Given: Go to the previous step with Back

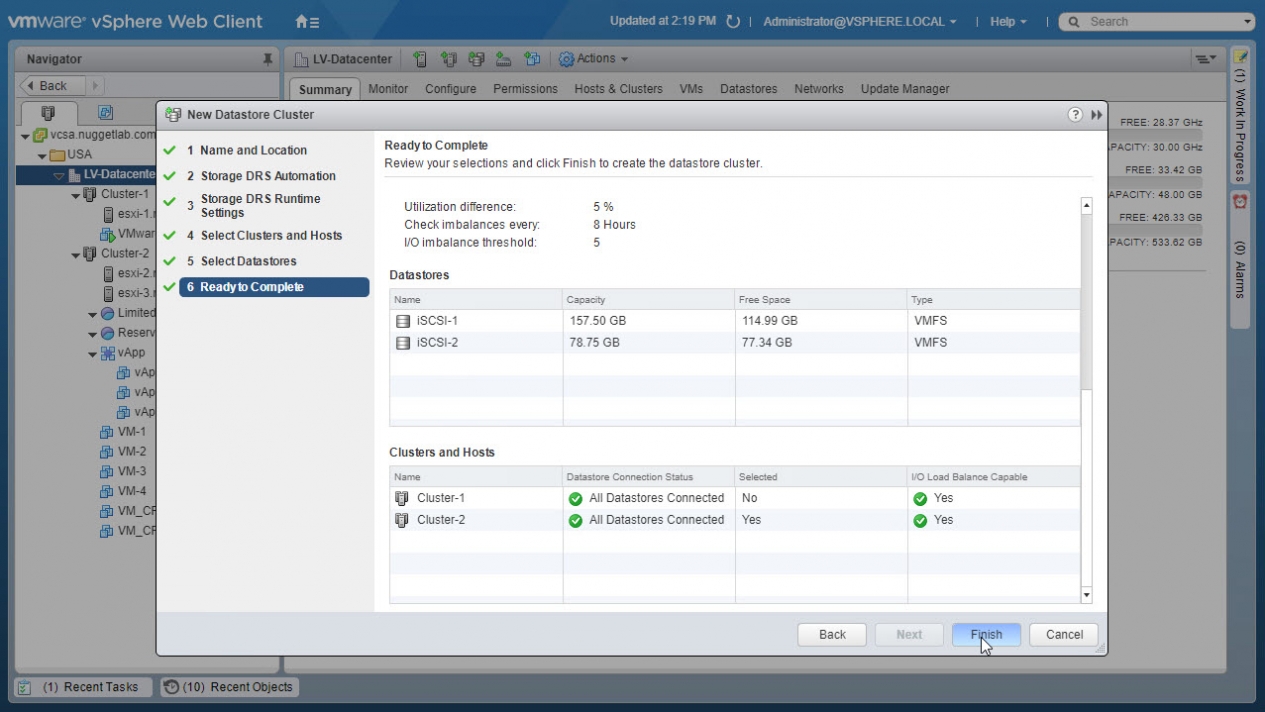Looking at the screenshot, I should [832, 634].
